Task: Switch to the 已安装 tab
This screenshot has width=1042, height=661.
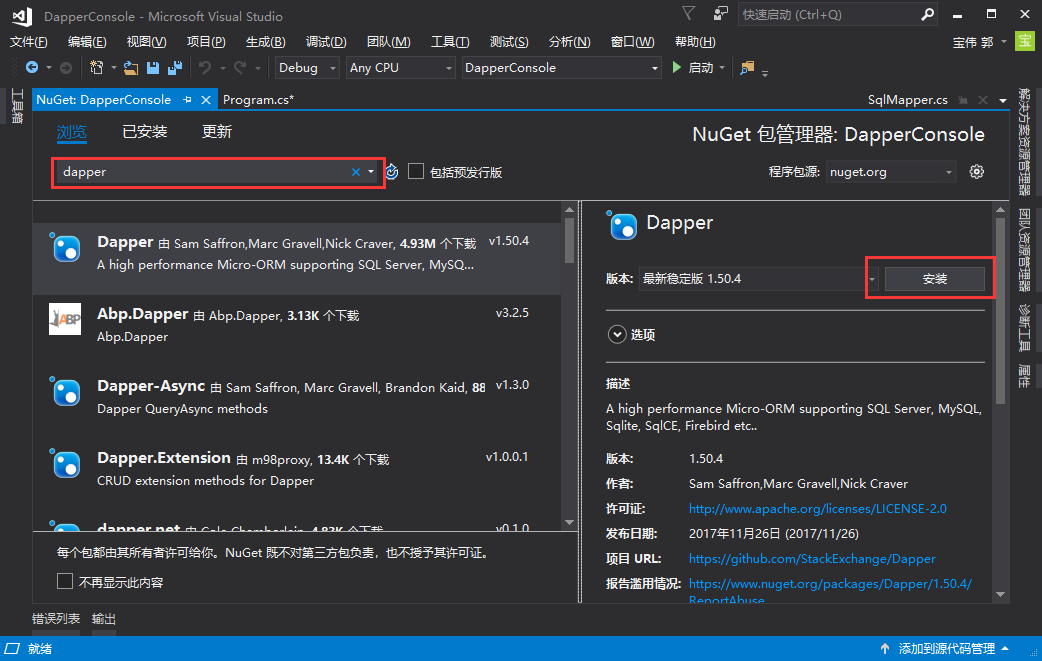Action: tap(145, 132)
